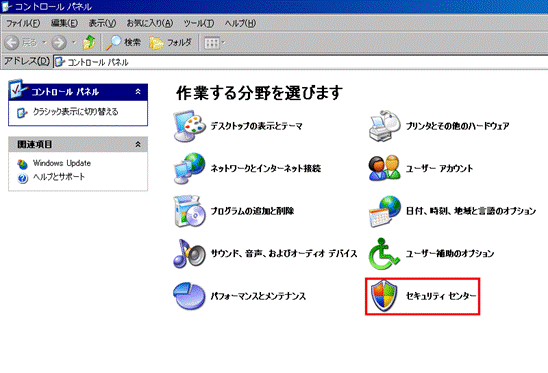Click the Forward arrow toolbar button

click(x=59, y=43)
